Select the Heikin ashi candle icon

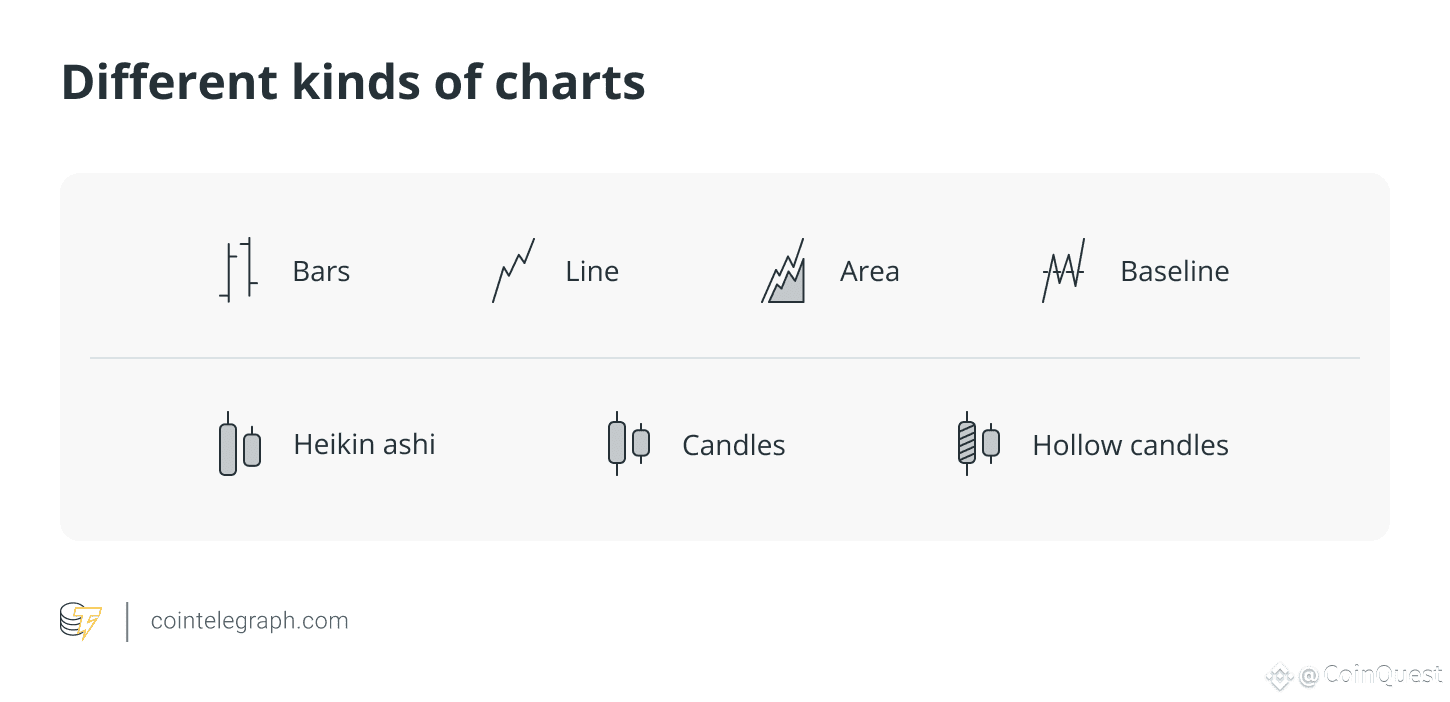240,444
